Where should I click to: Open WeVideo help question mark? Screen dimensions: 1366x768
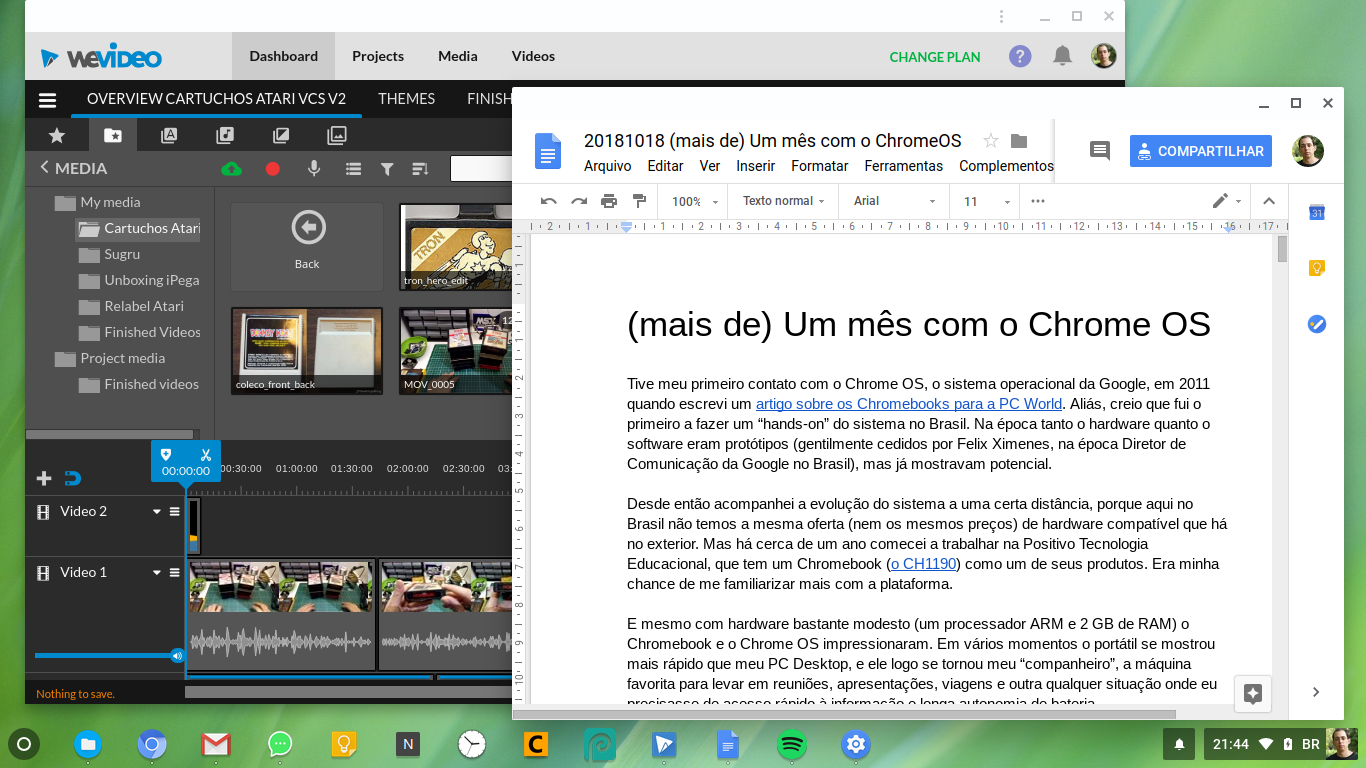(1020, 56)
